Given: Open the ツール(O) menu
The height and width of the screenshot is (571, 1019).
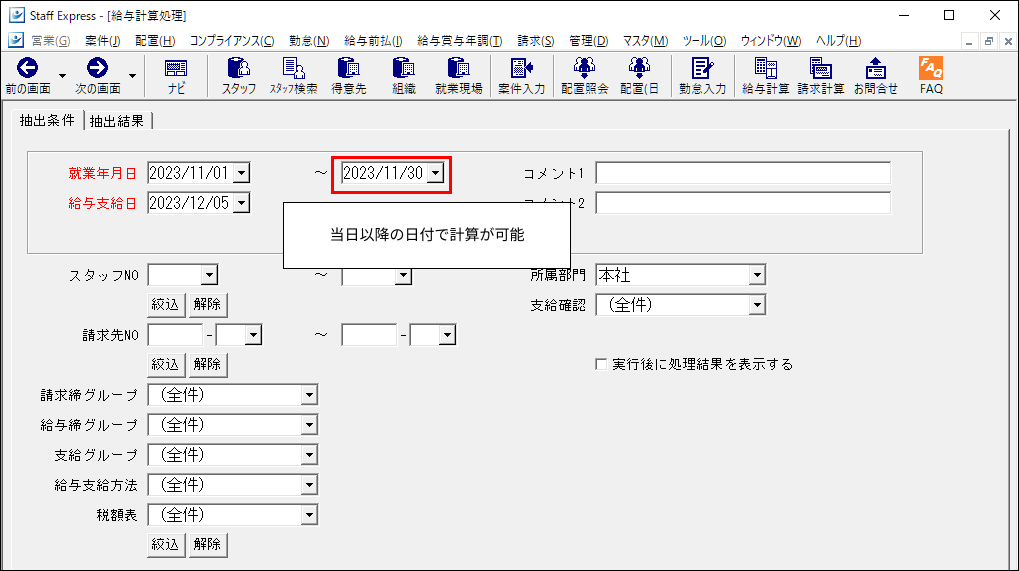Looking at the screenshot, I should point(704,41).
